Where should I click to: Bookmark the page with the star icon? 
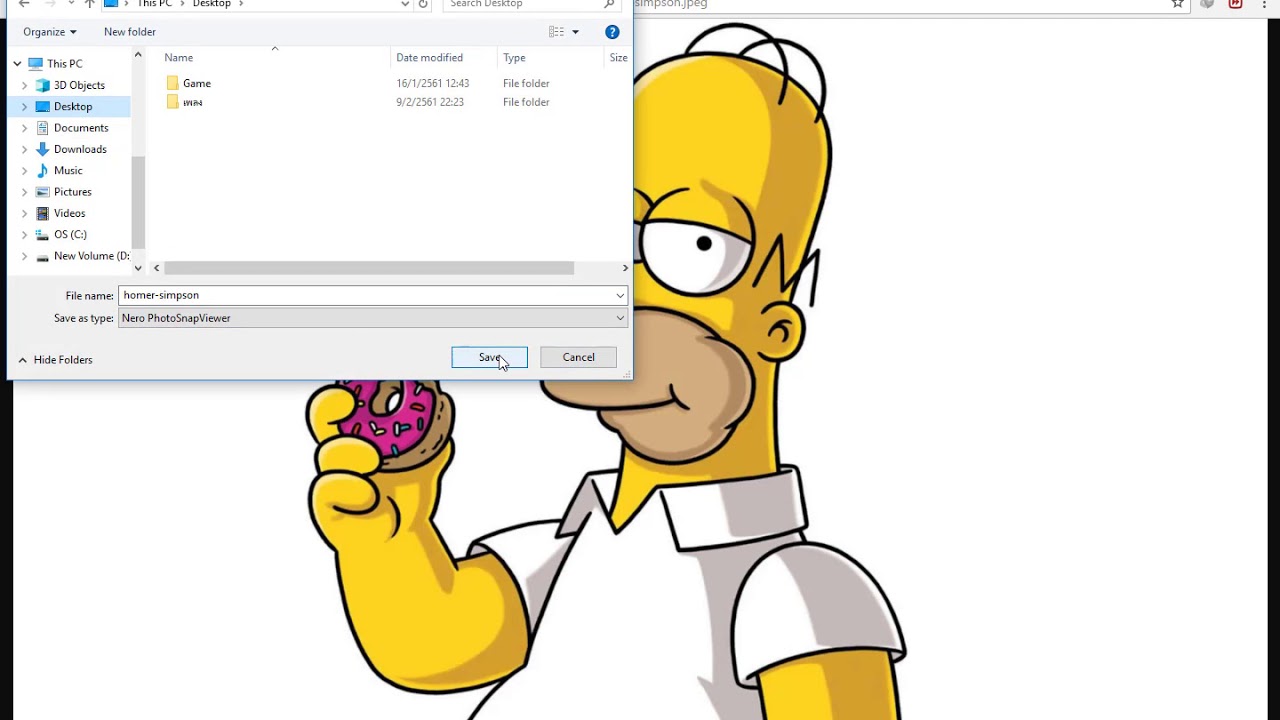(x=1178, y=4)
